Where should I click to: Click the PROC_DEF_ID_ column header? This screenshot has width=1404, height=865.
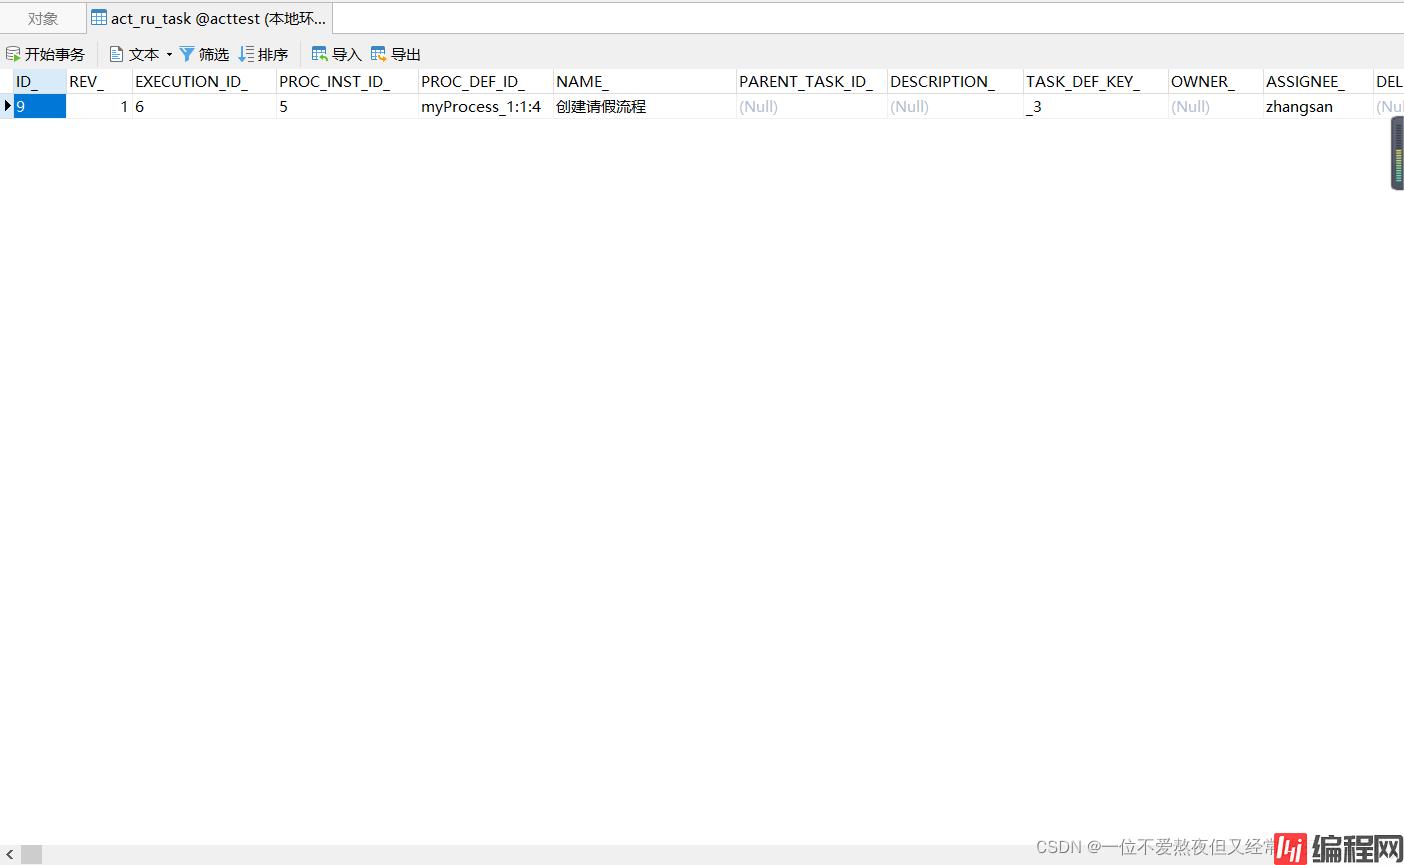486,81
